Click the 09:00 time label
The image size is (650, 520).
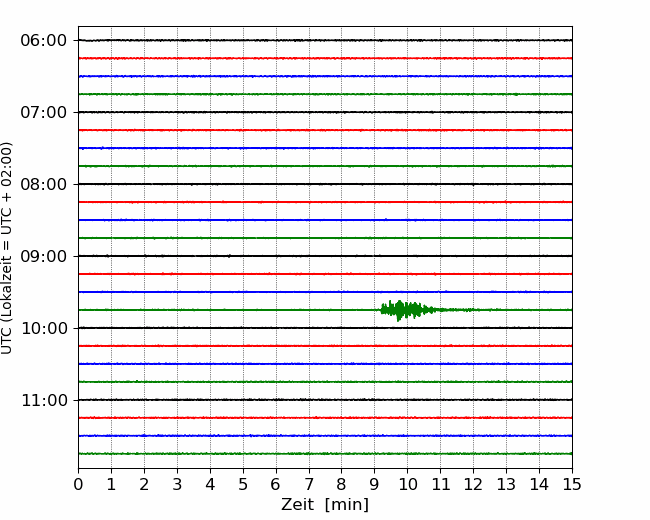(44, 256)
